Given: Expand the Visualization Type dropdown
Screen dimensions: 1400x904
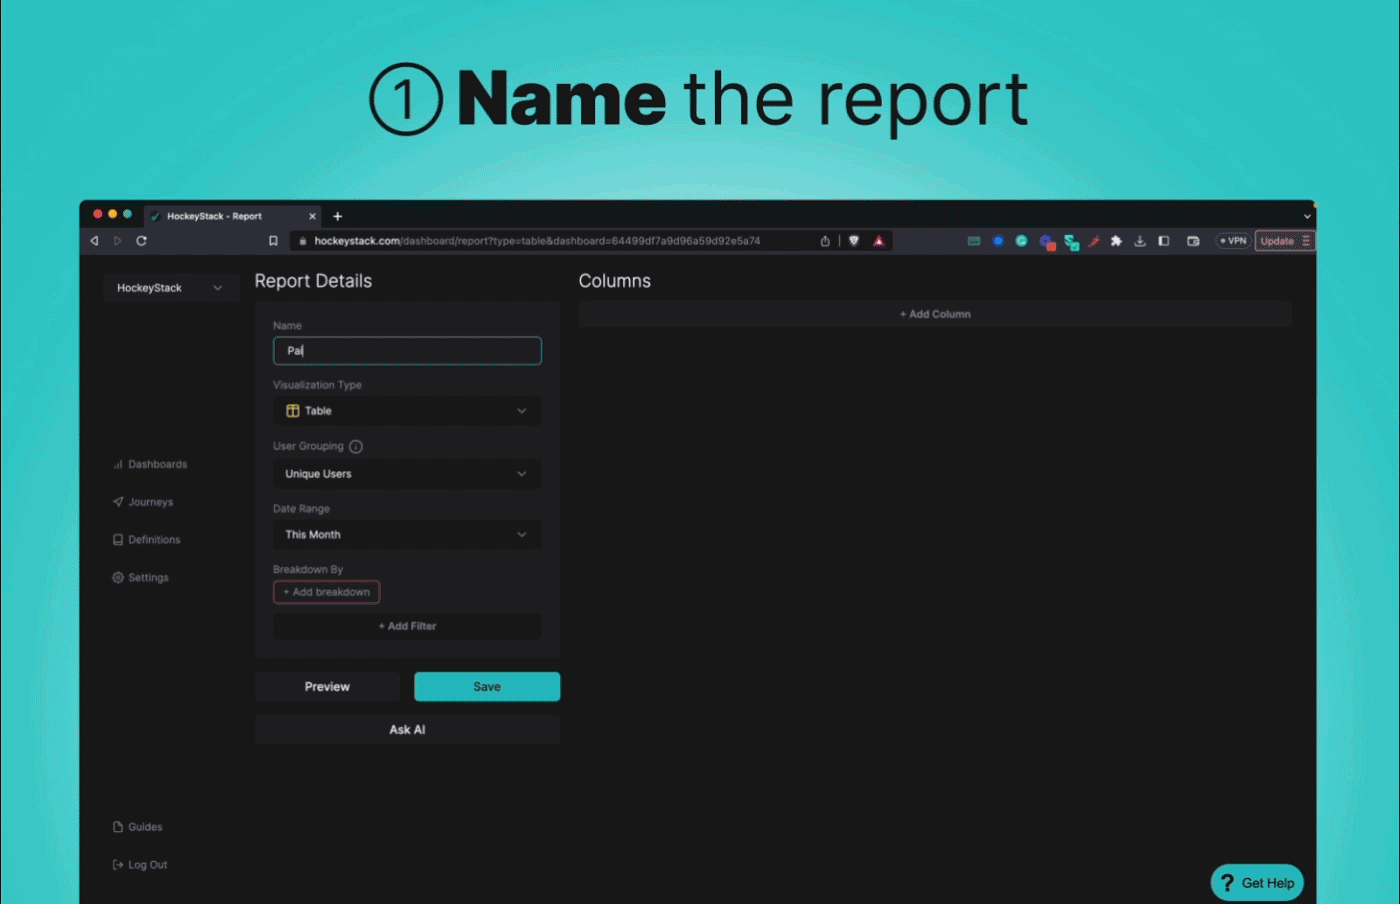Looking at the screenshot, I should coord(407,411).
